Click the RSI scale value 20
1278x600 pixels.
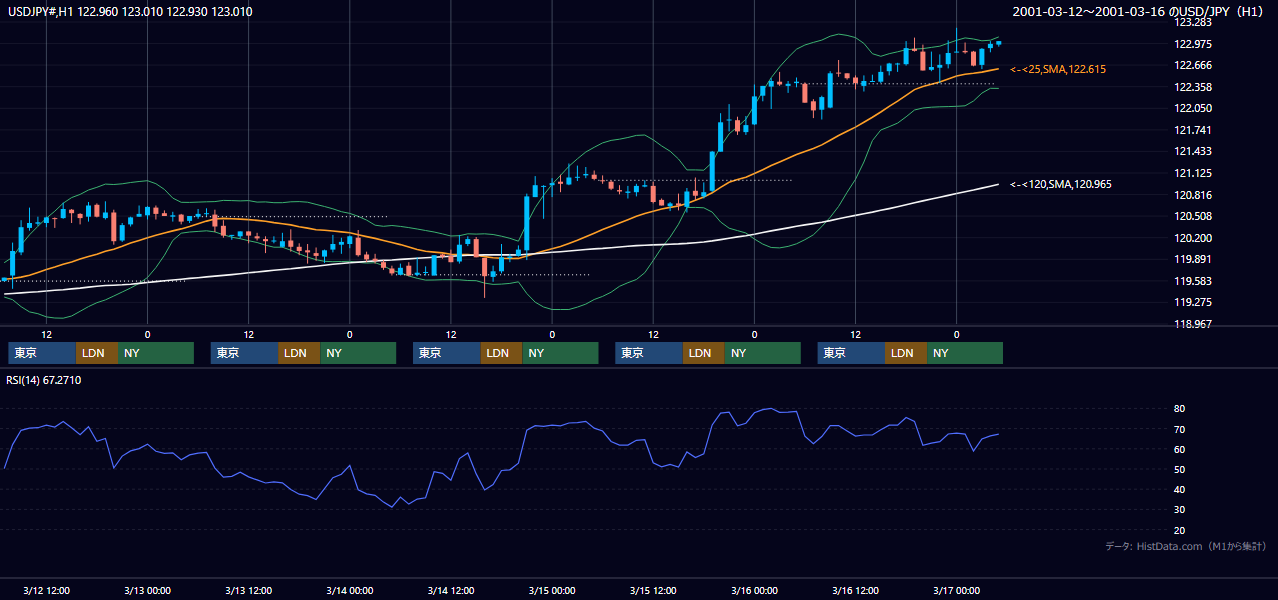click(1180, 530)
